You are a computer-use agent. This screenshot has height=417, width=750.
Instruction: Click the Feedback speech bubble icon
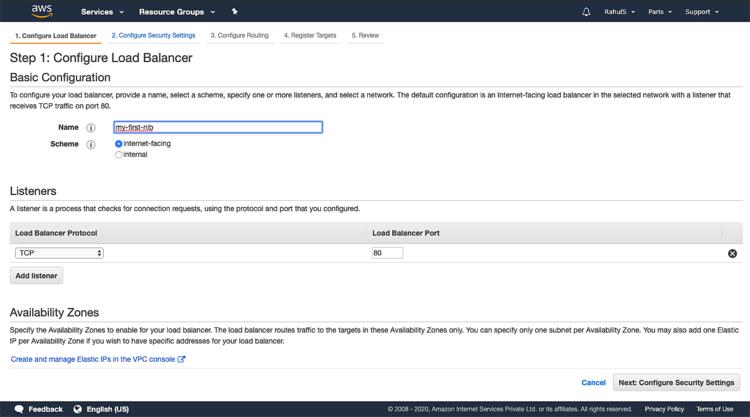[17, 409]
